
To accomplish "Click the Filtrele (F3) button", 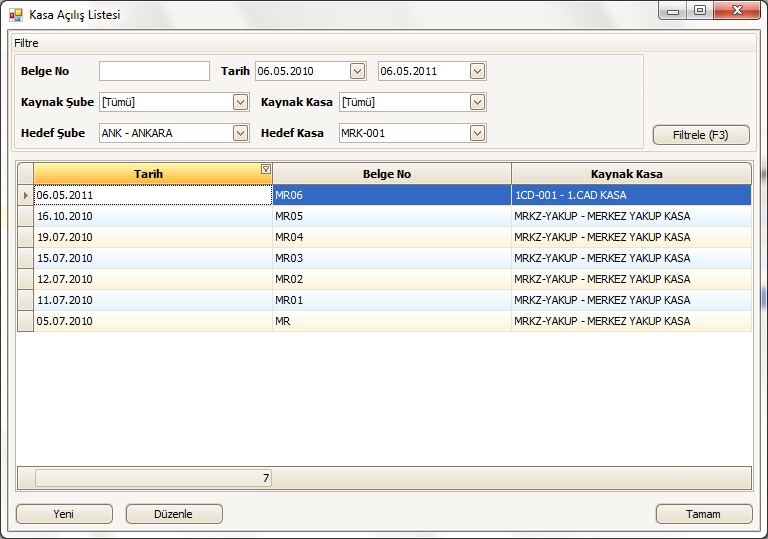I will (x=701, y=135).
